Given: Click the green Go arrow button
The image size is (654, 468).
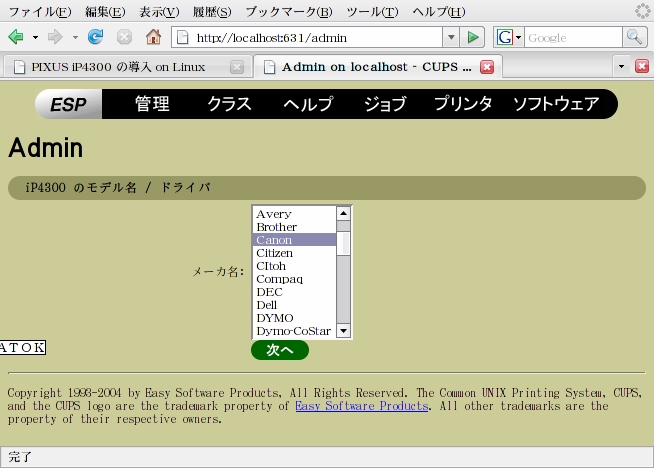Looking at the screenshot, I should [473, 38].
